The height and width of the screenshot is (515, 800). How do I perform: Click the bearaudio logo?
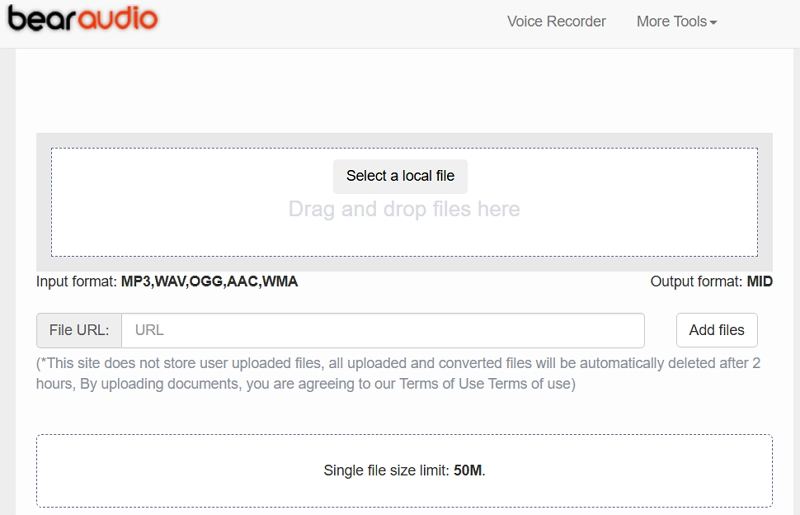(x=81, y=20)
